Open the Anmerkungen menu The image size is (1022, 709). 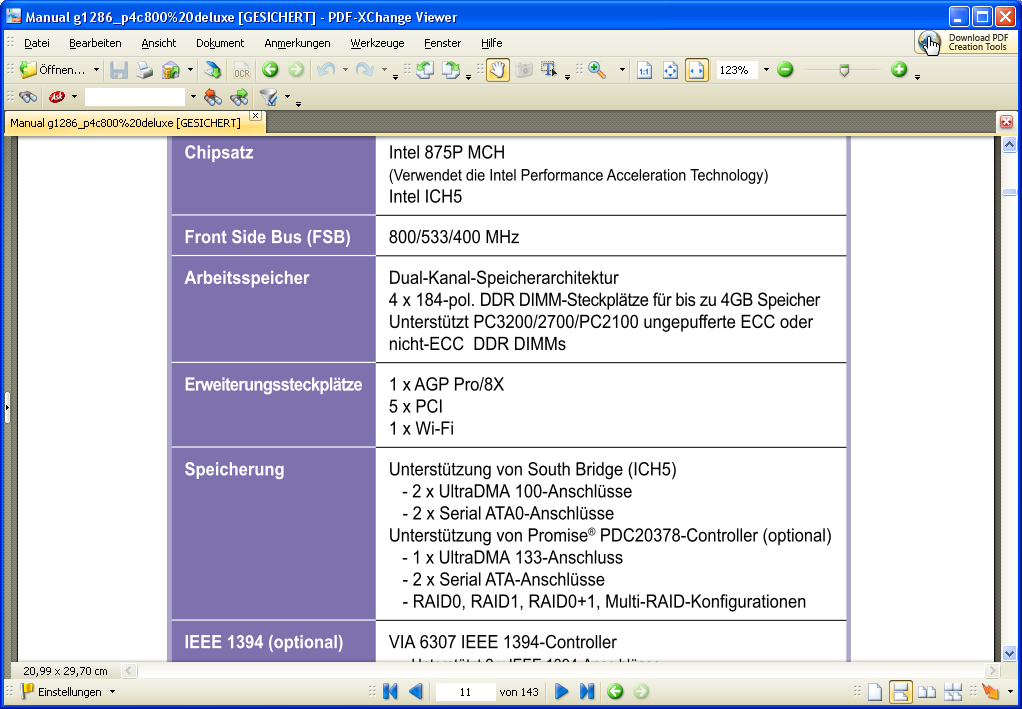point(297,43)
